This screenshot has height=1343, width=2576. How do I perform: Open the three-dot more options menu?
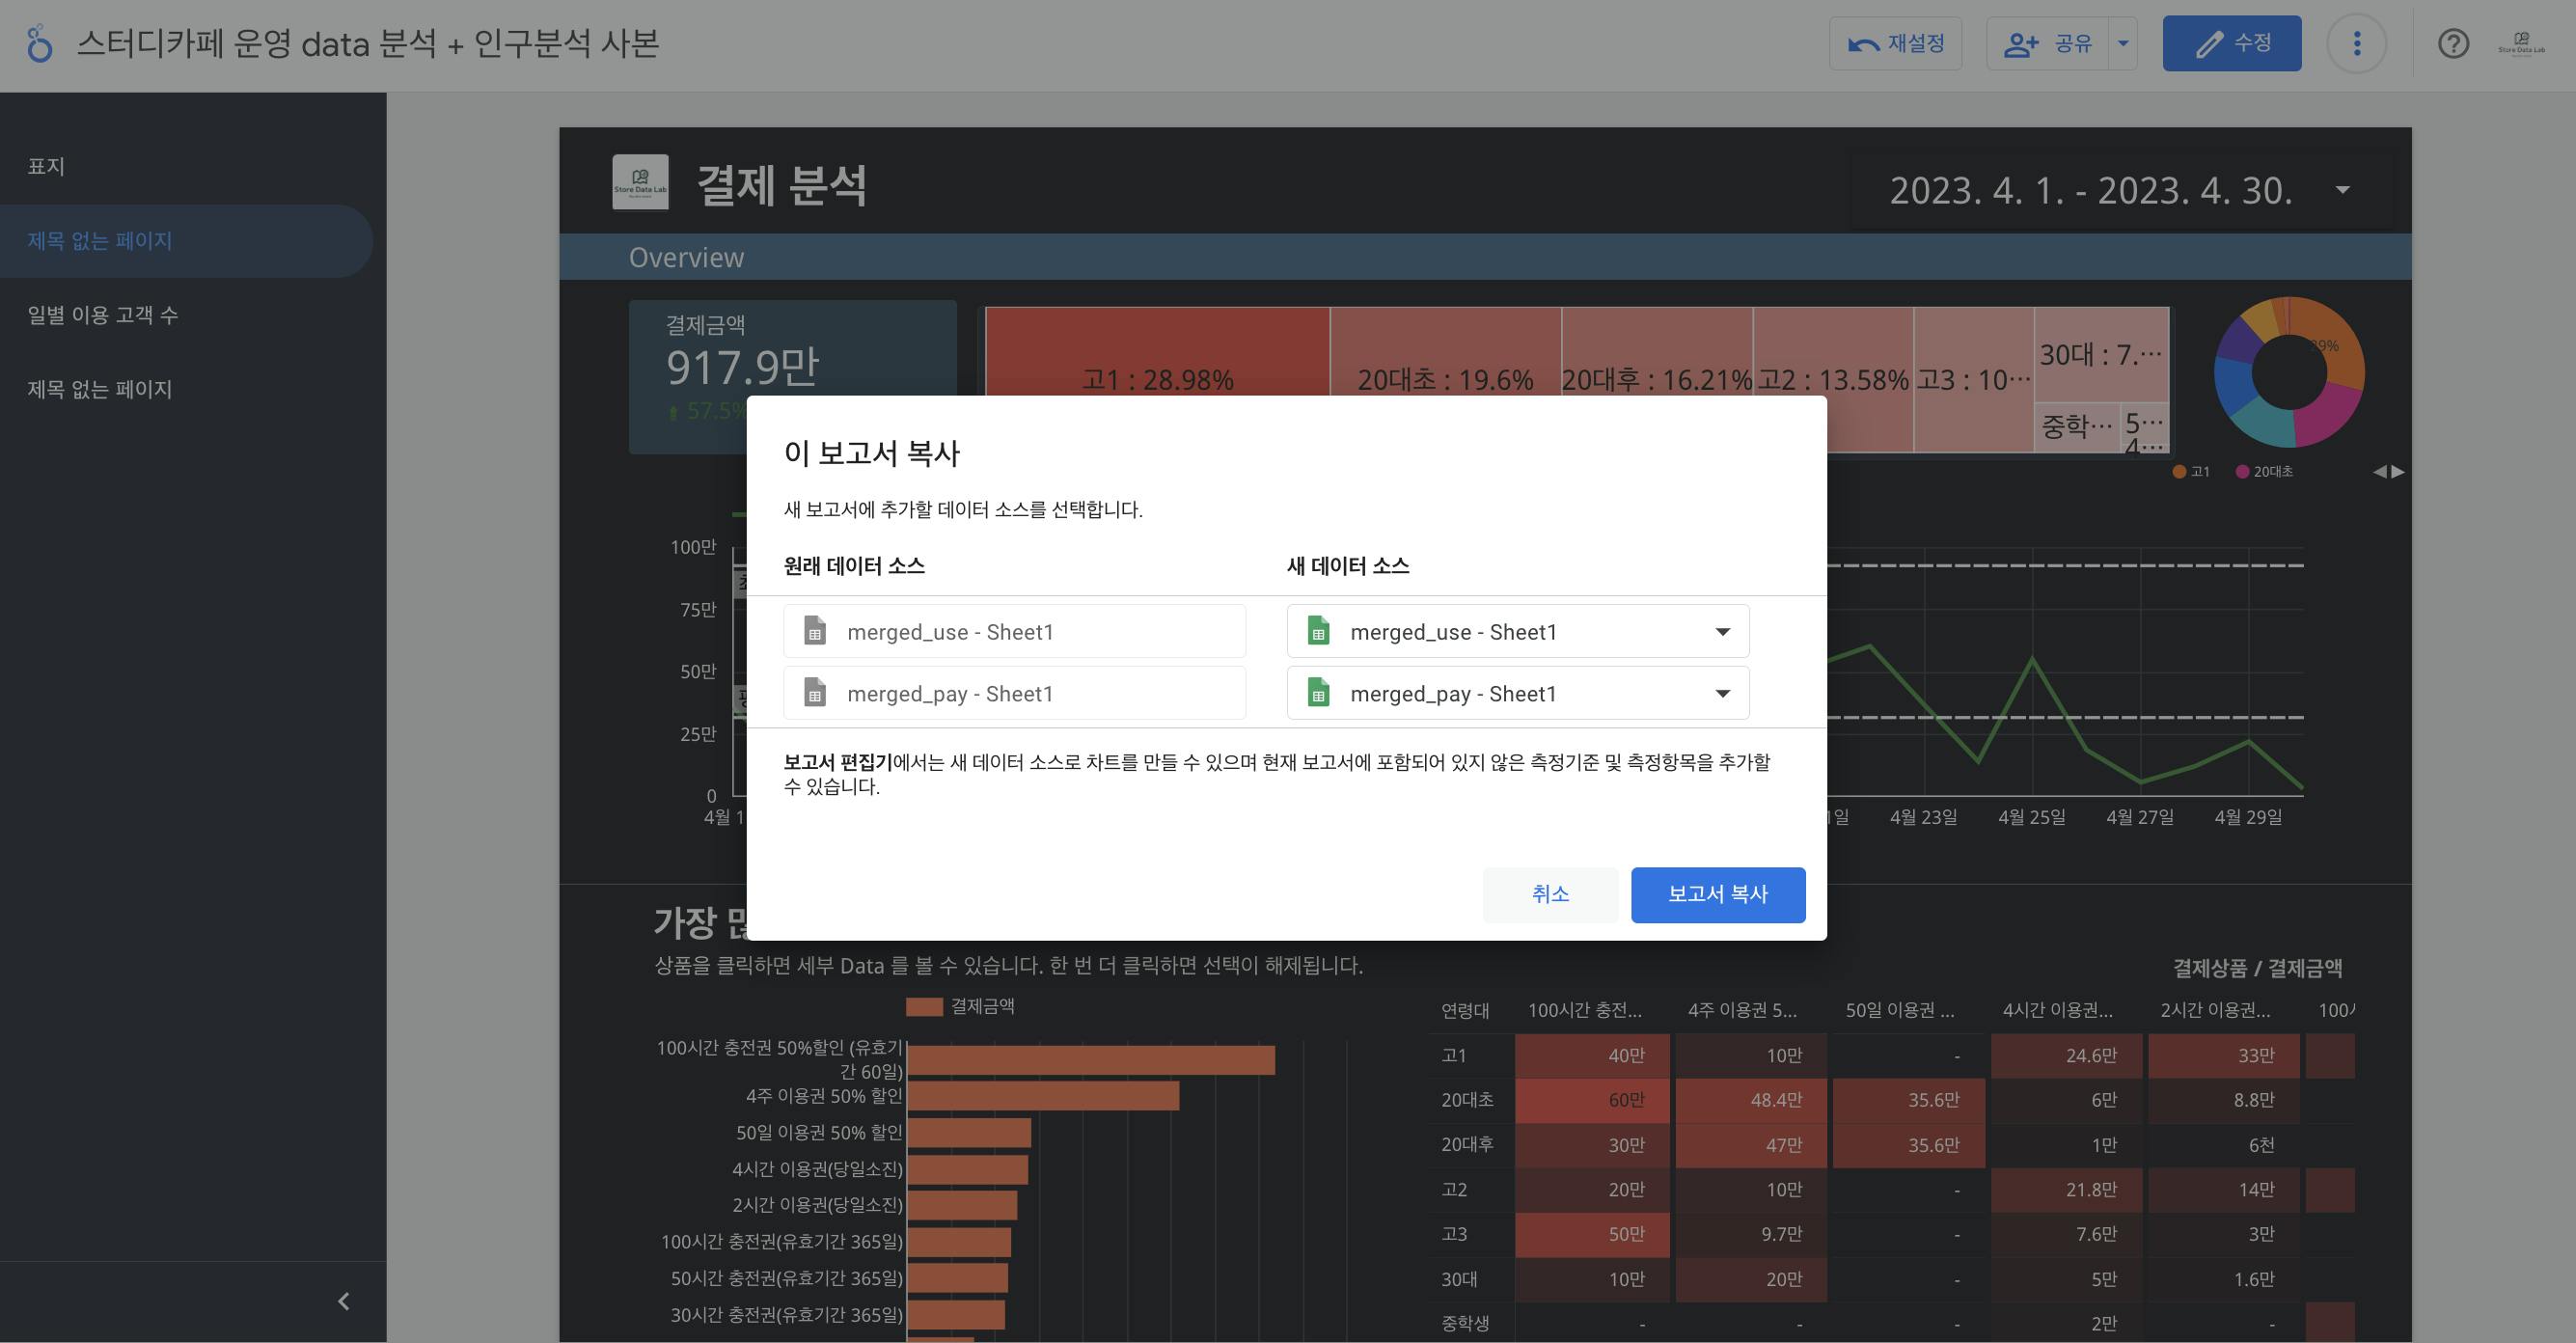click(2356, 44)
